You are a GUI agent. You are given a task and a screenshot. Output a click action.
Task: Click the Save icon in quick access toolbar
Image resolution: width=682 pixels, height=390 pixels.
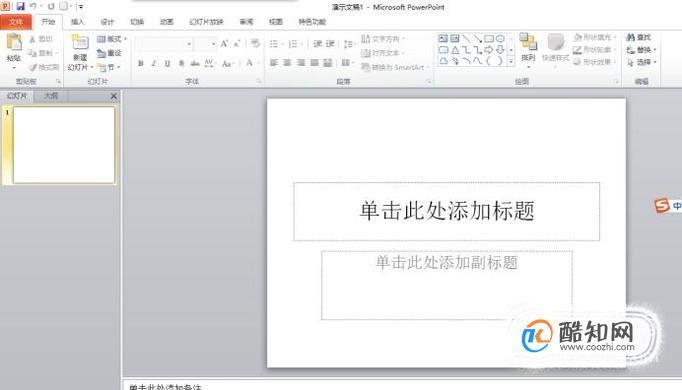[x=20, y=7]
